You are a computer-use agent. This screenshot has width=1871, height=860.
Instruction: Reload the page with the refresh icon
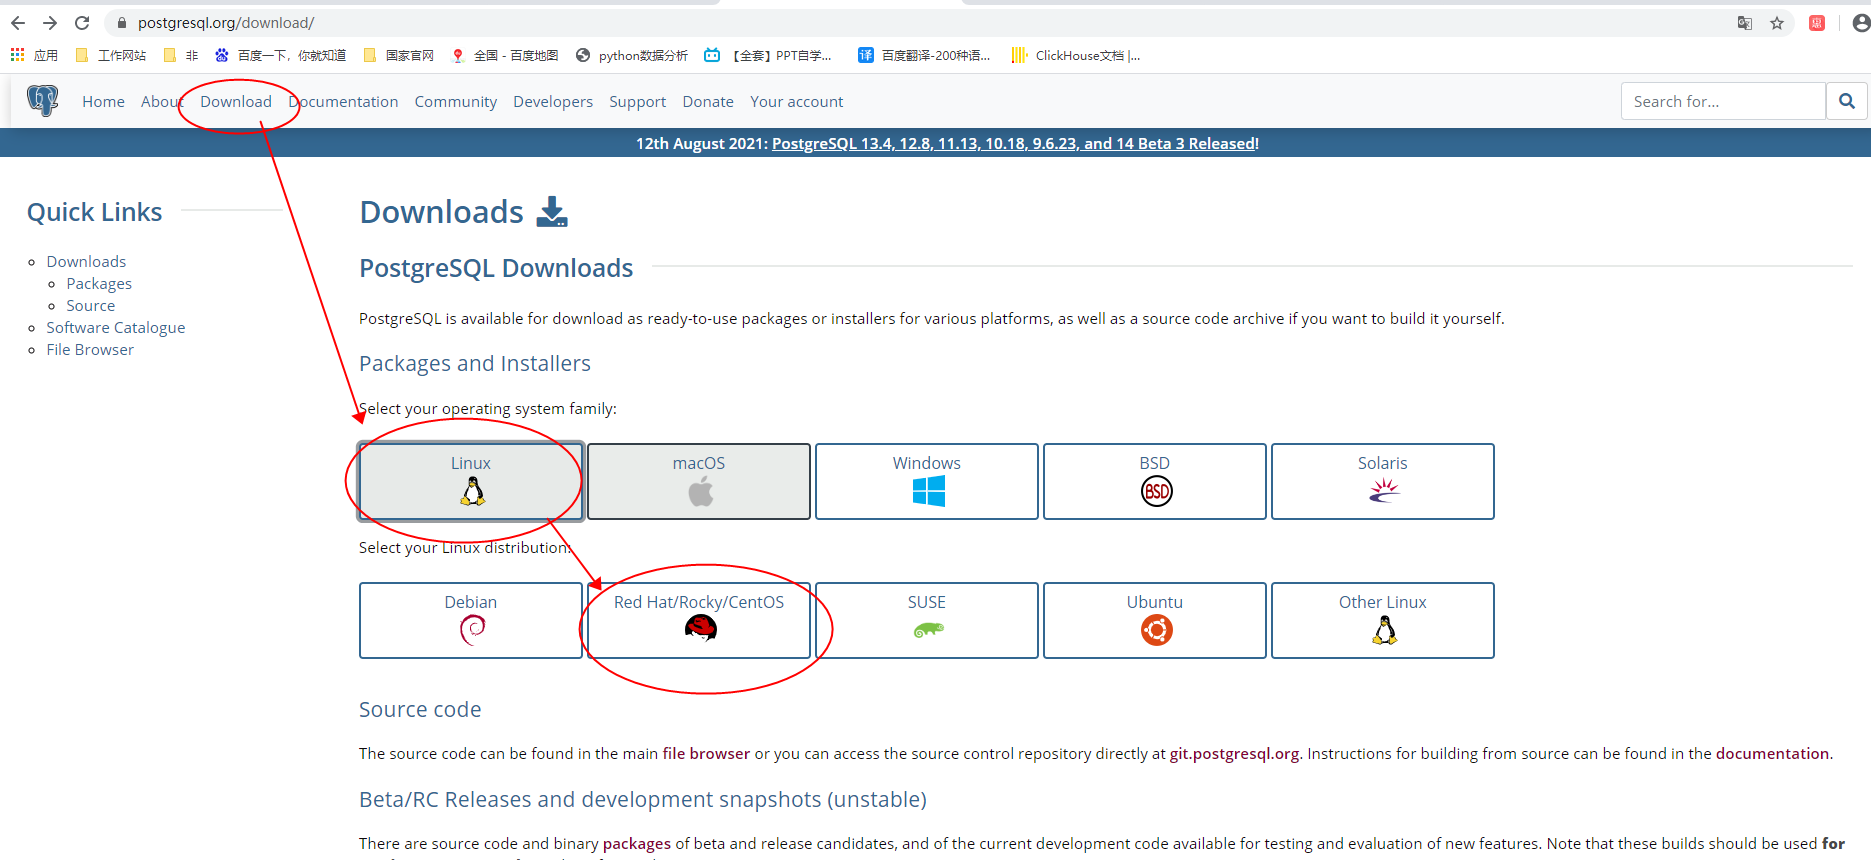tap(82, 23)
